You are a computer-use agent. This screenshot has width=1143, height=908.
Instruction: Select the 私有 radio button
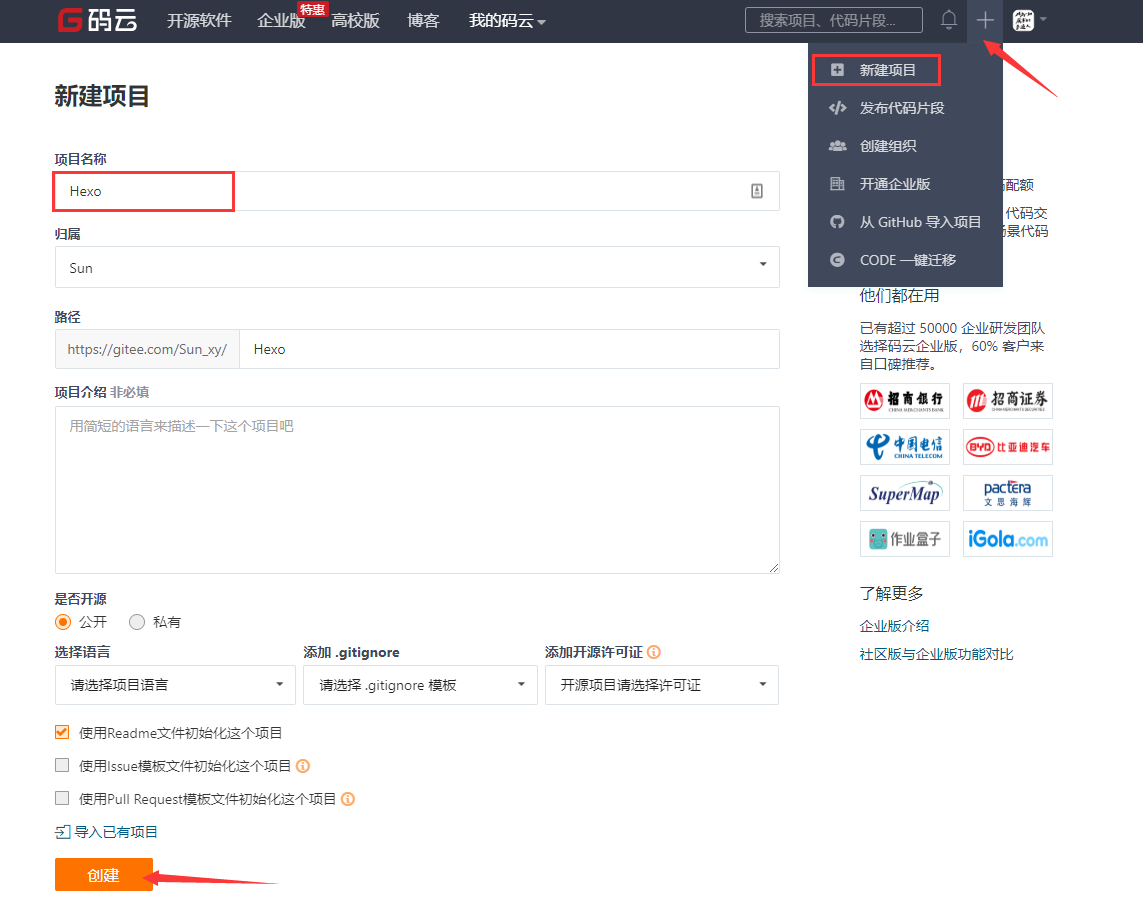click(137, 622)
